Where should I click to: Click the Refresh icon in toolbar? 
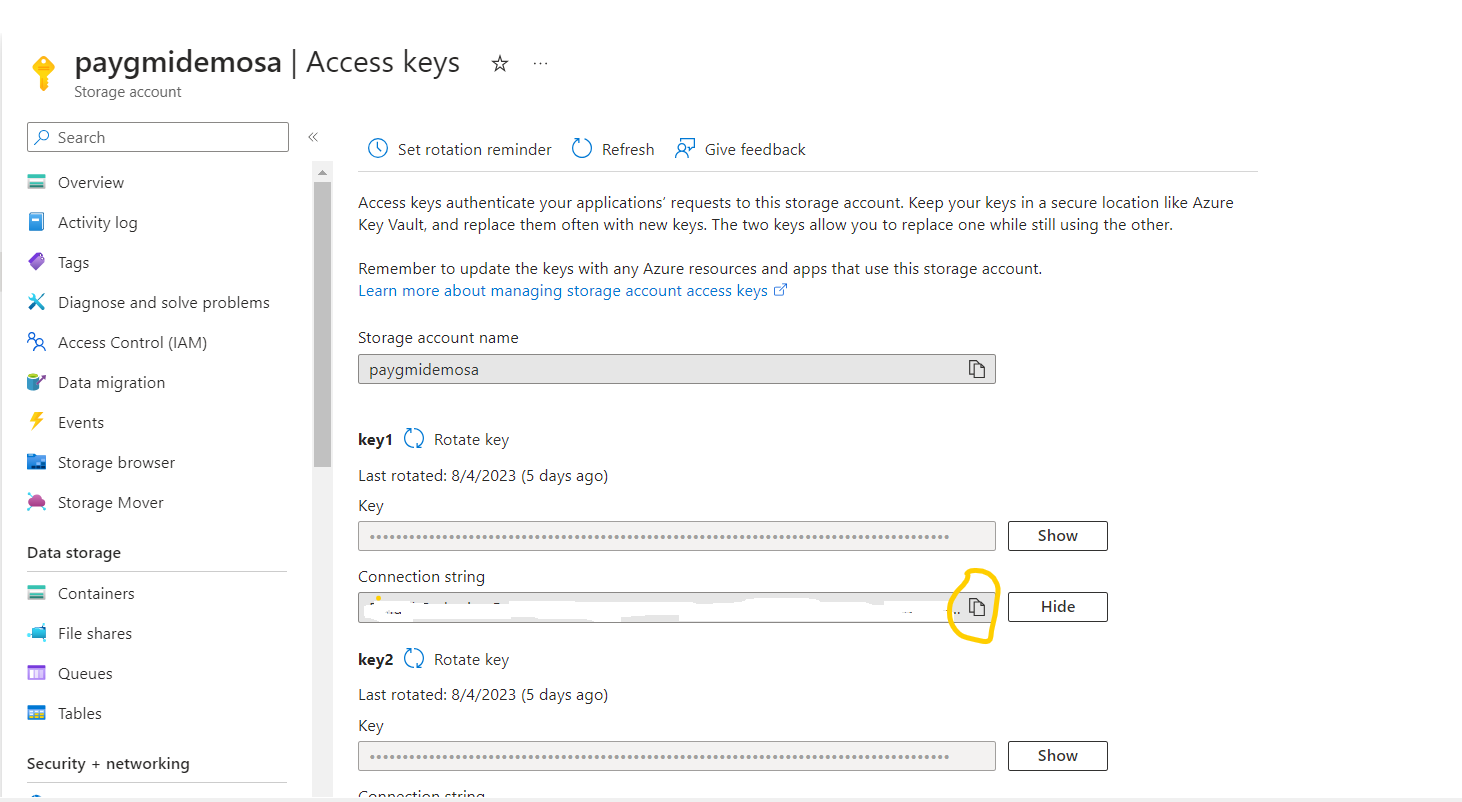click(582, 149)
